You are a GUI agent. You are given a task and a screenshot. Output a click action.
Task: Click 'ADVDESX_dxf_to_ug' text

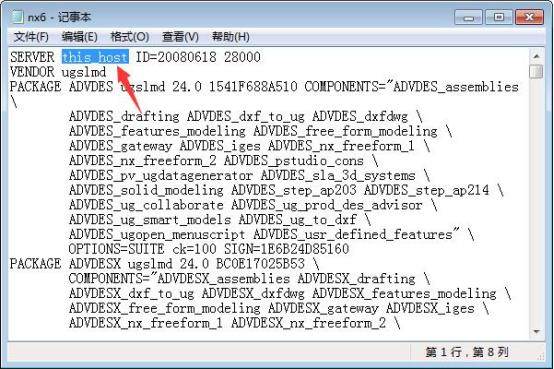pos(131,294)
